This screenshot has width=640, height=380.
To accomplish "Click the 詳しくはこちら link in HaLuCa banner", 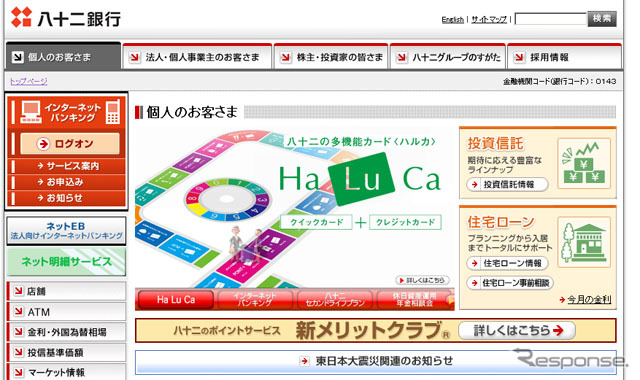I will 422,280.
